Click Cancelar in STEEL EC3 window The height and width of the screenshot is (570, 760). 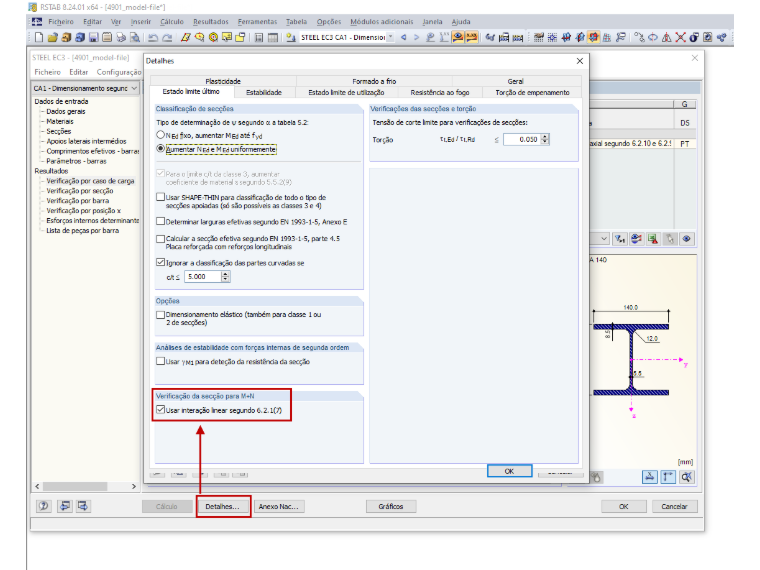tap(674, 506)
